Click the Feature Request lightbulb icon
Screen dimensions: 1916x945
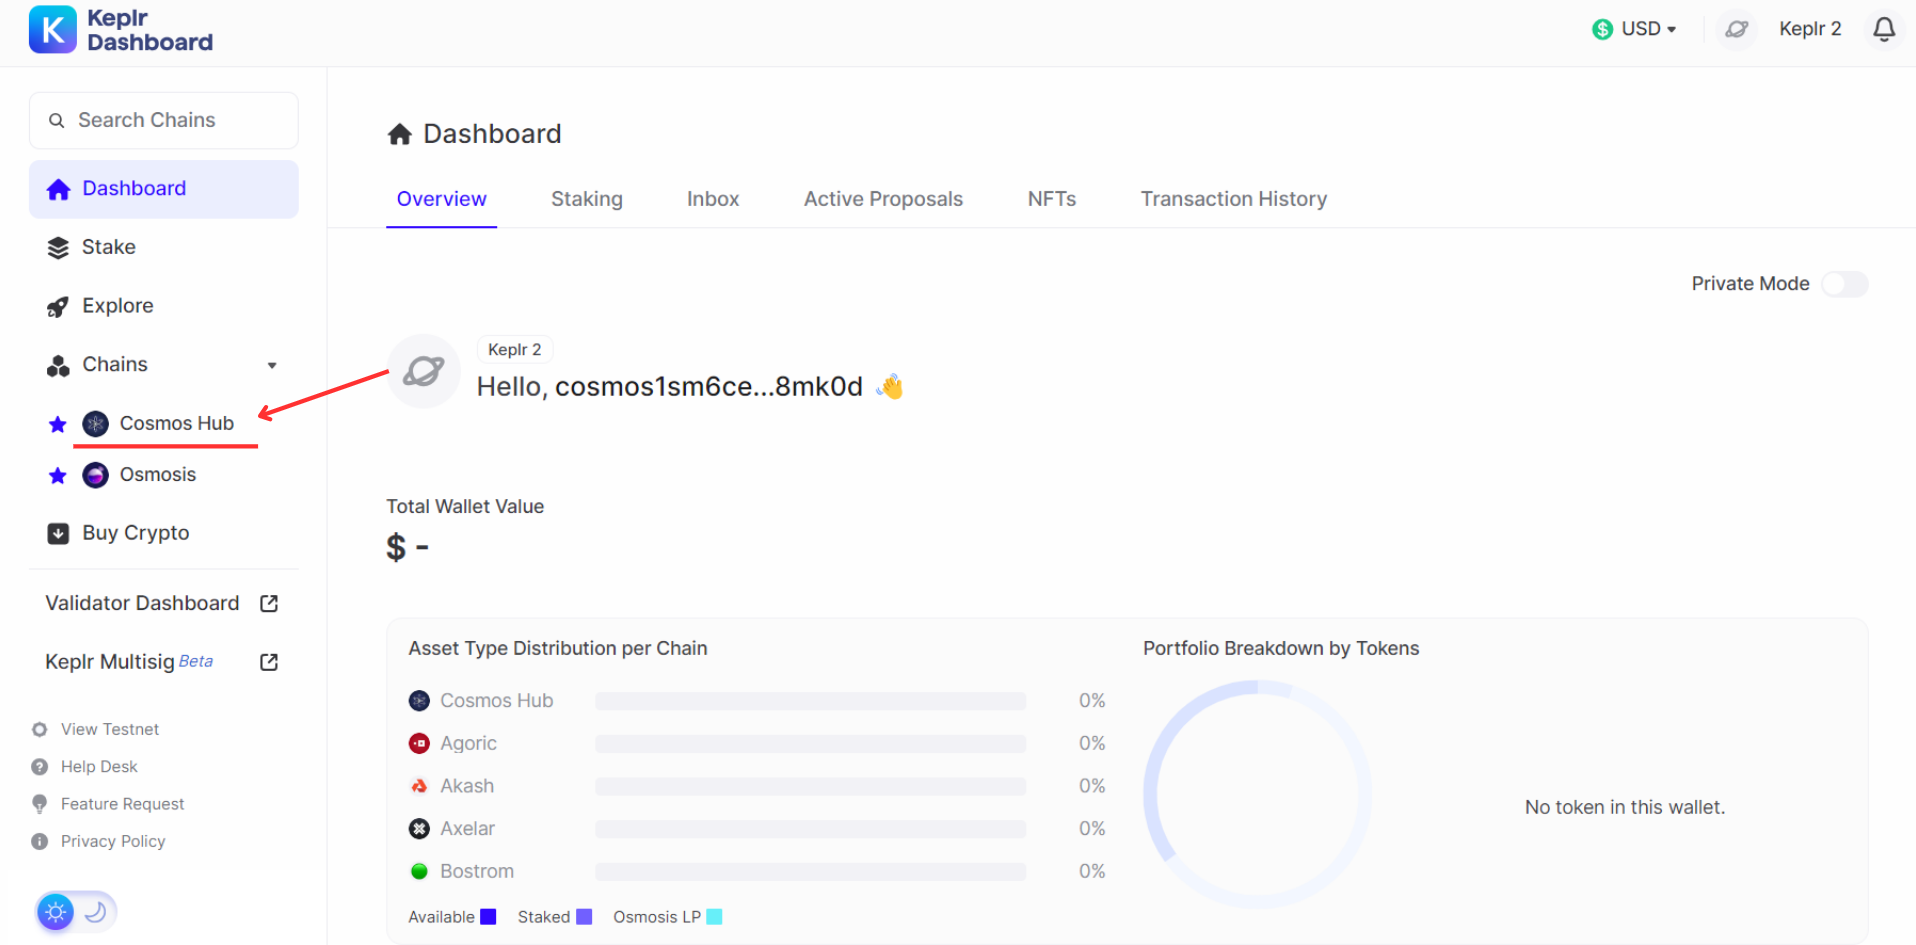(40, 804)
